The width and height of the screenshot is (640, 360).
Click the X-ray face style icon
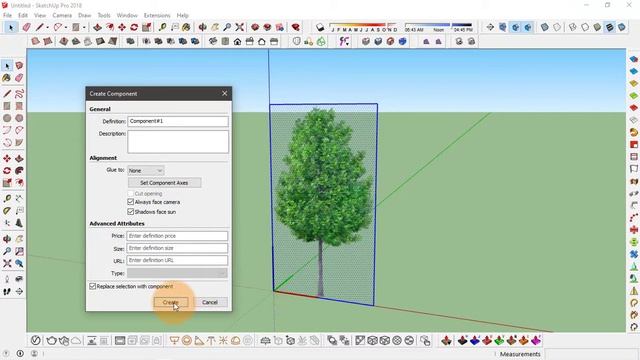(x=544, y=27)
